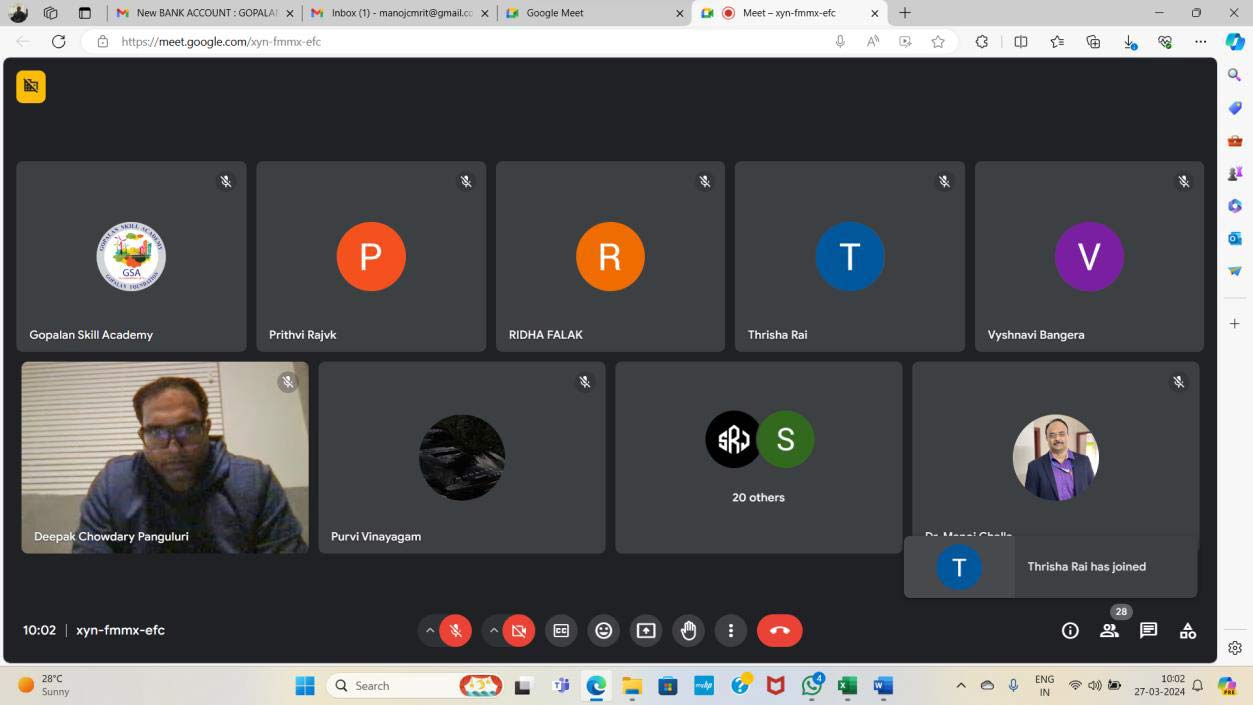
Task: Open the Tools briefcase in Edge sidebar
Action: 1235,141
